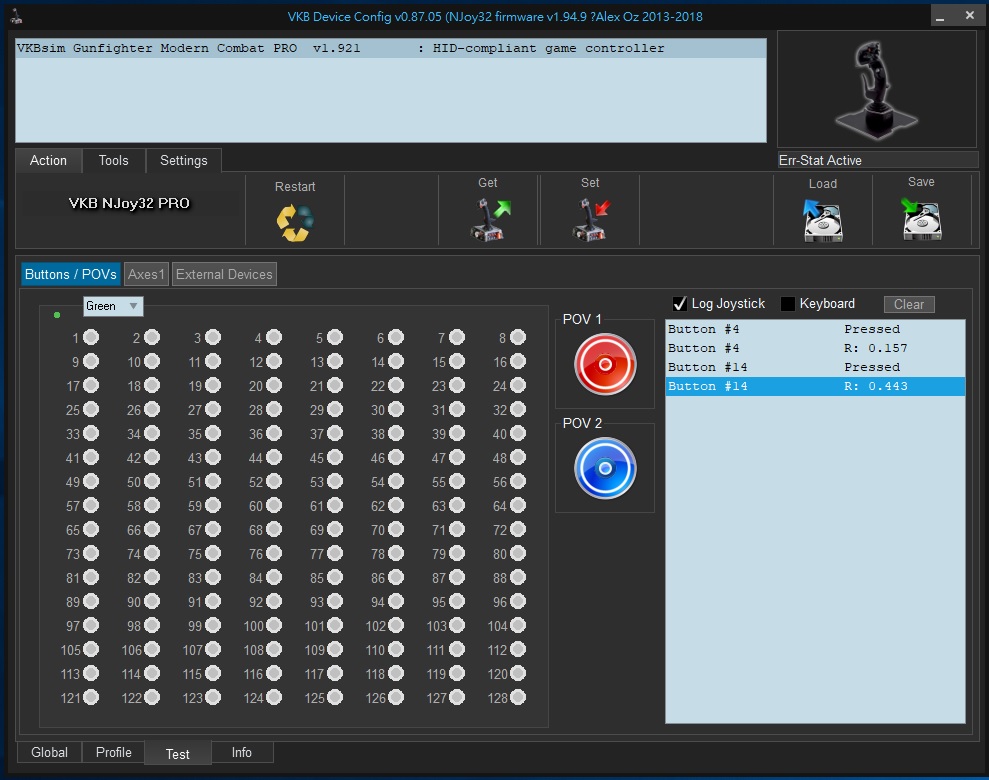The height and width of the screenshot is (780, 989).
Task: Uncheck the Log Joystick checkbox
Action: click(680, 304)
